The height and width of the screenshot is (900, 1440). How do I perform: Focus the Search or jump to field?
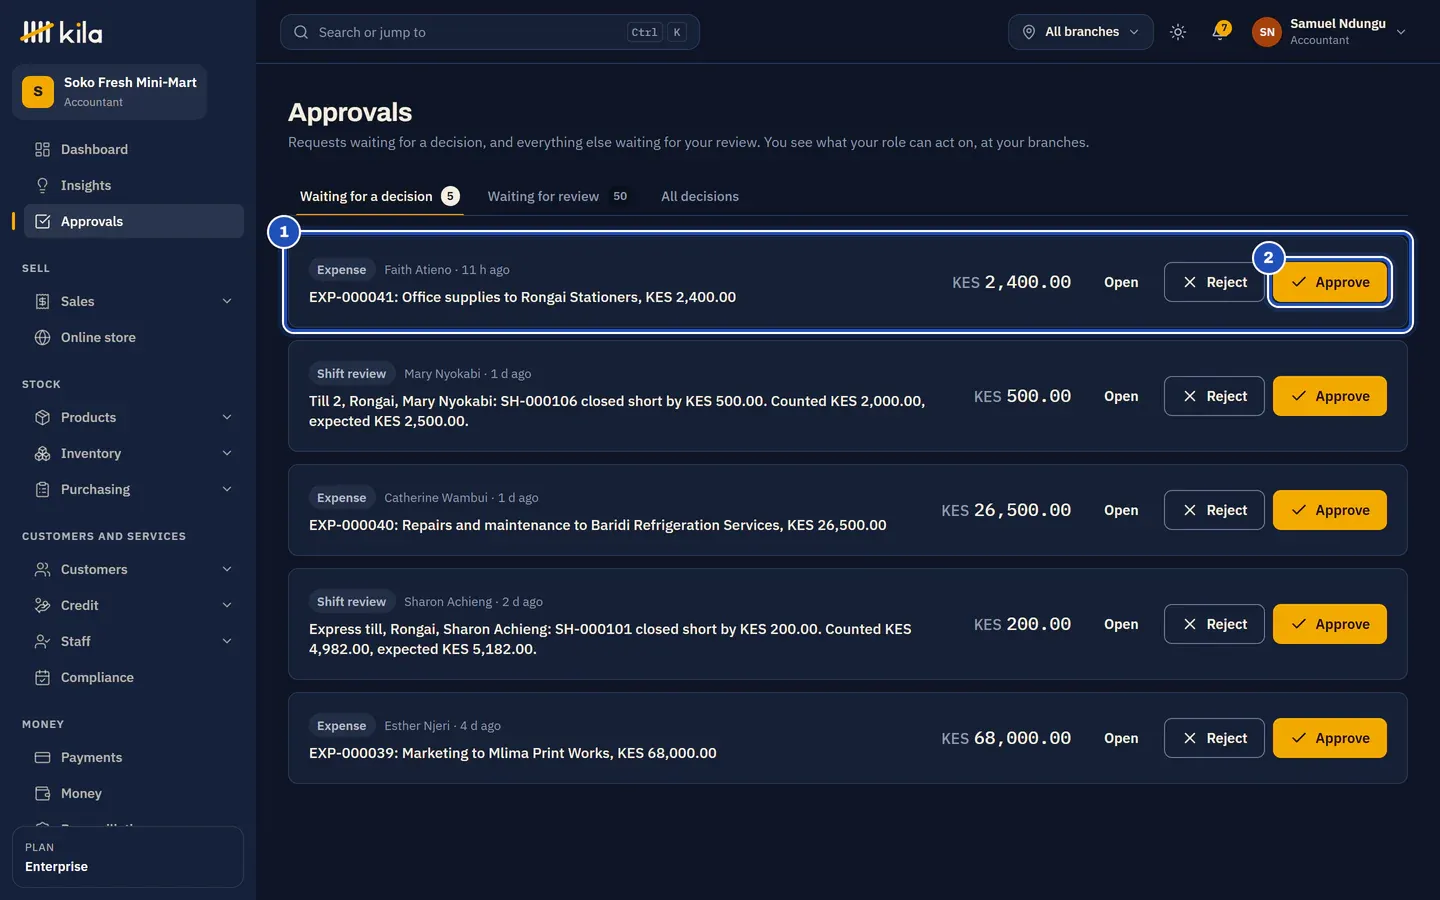click(x=490, y=32)
